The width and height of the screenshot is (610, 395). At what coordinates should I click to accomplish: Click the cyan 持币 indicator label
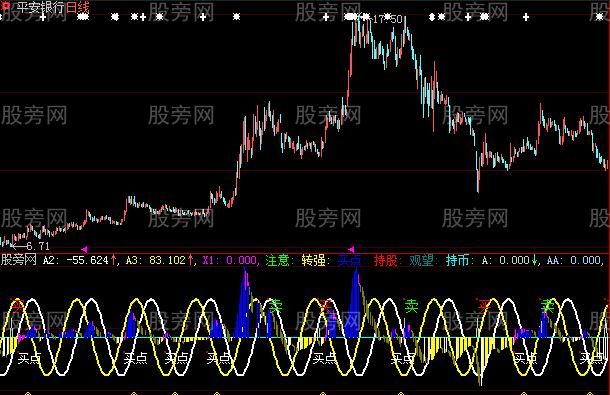[458, 260]
